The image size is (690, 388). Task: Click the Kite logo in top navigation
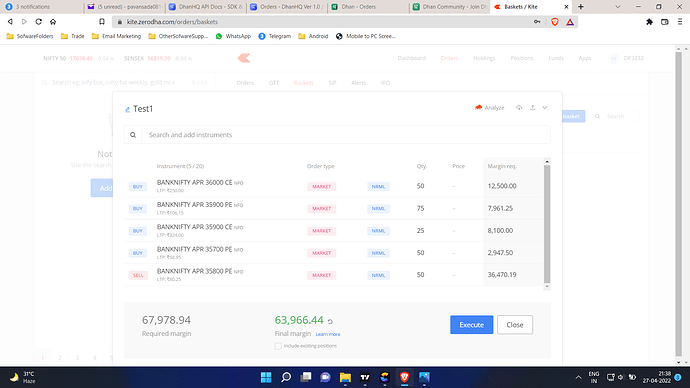point(244,58)
